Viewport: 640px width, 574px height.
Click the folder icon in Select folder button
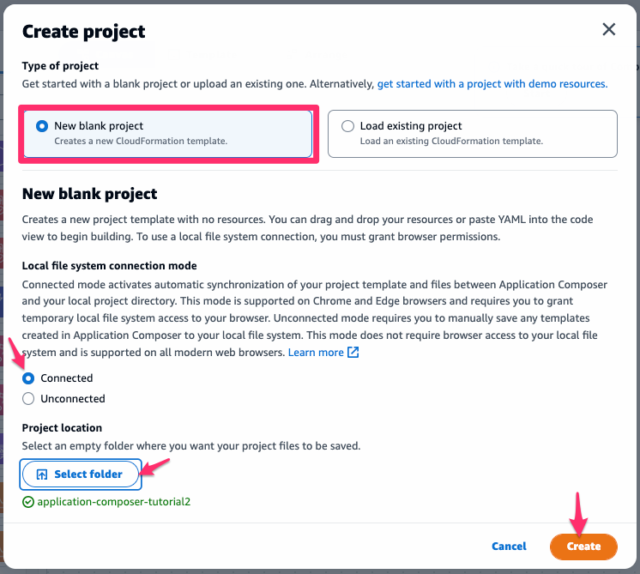coord(42,474)
